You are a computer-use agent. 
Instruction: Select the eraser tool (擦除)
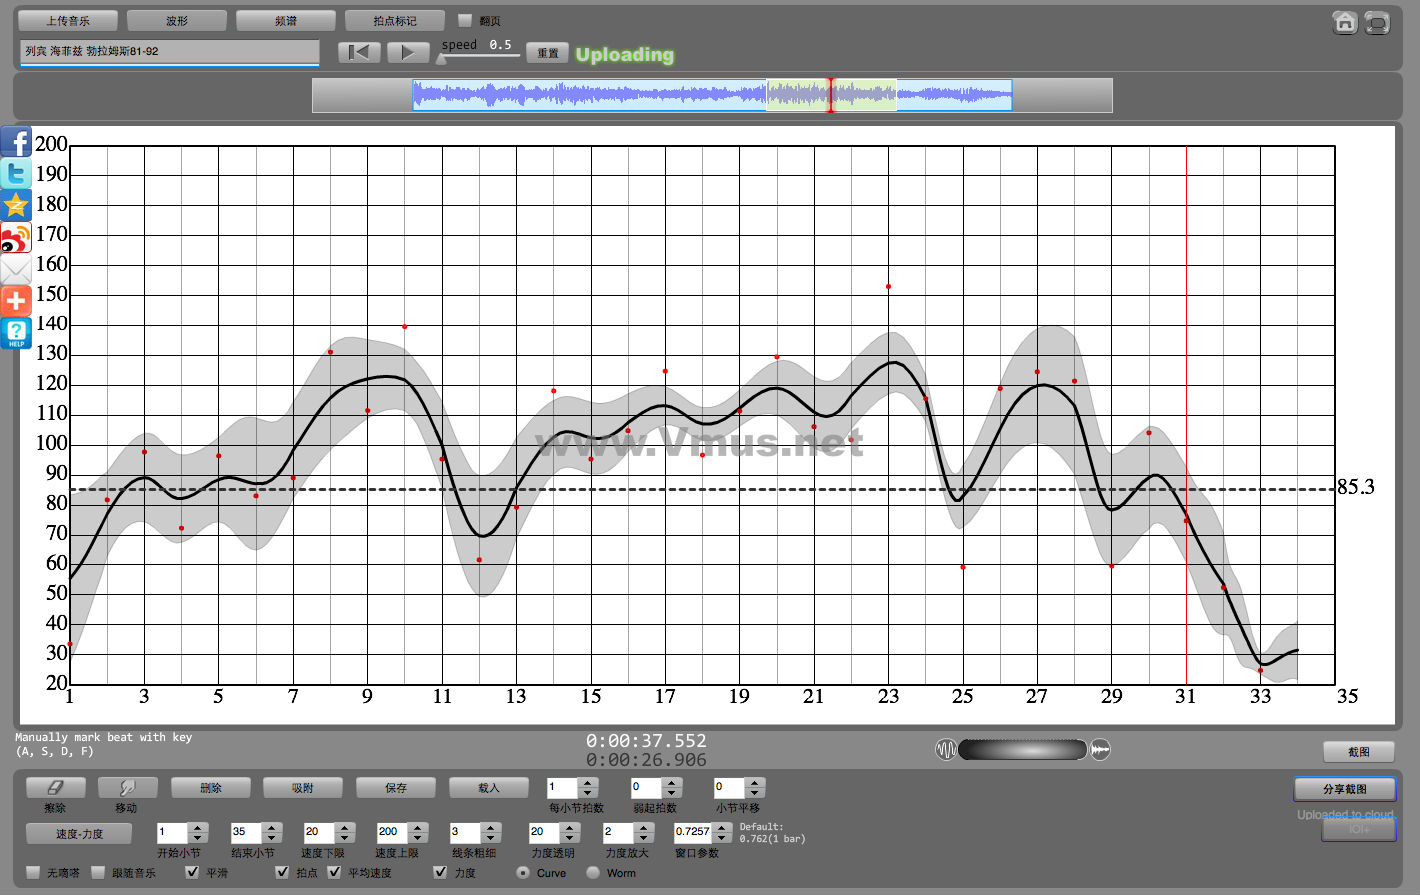[55, 788]
